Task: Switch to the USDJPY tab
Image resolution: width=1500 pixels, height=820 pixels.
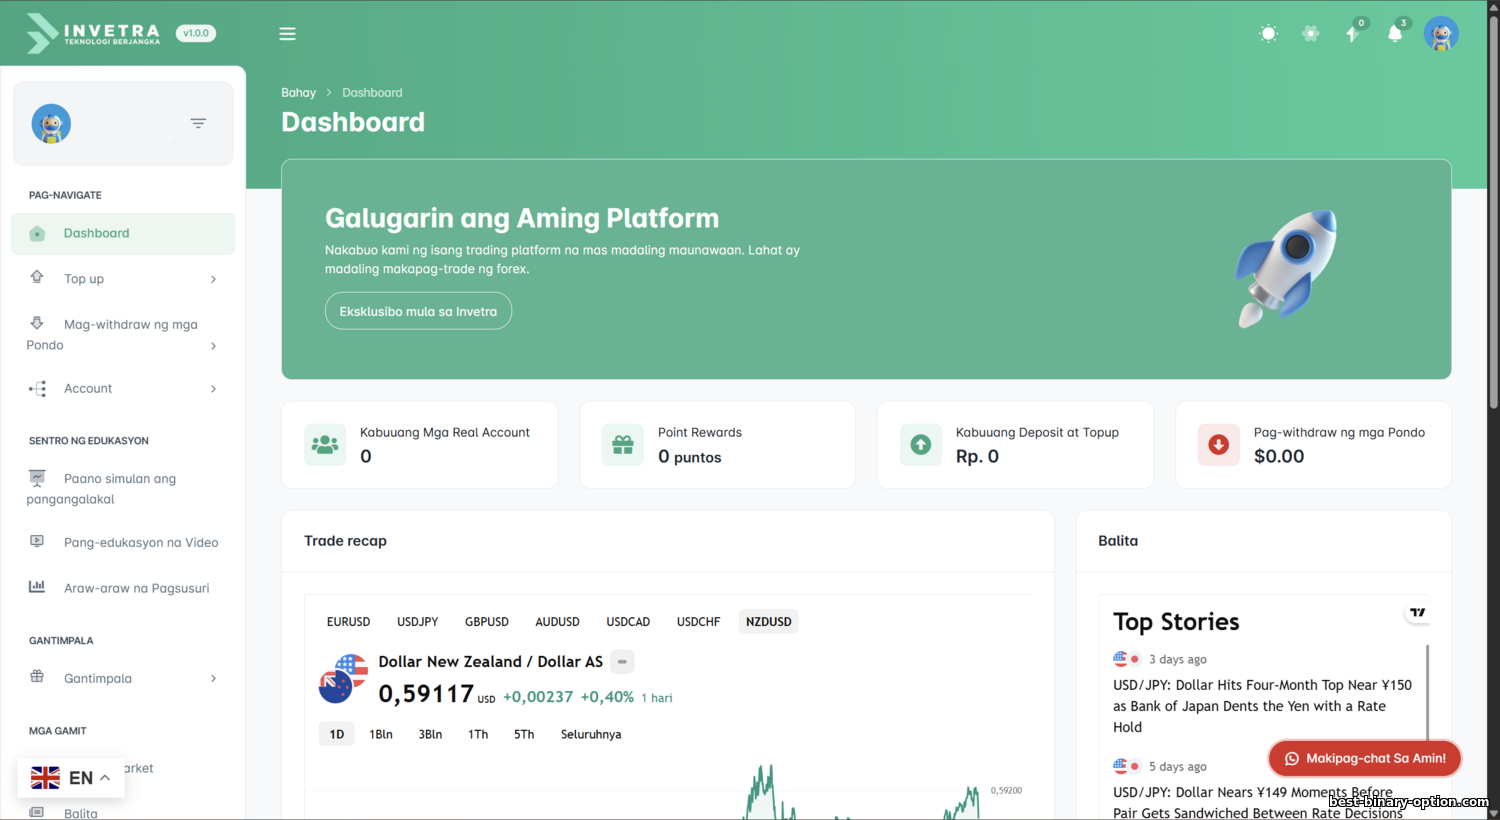Action: pyautogui.click(x=417, y=622)
